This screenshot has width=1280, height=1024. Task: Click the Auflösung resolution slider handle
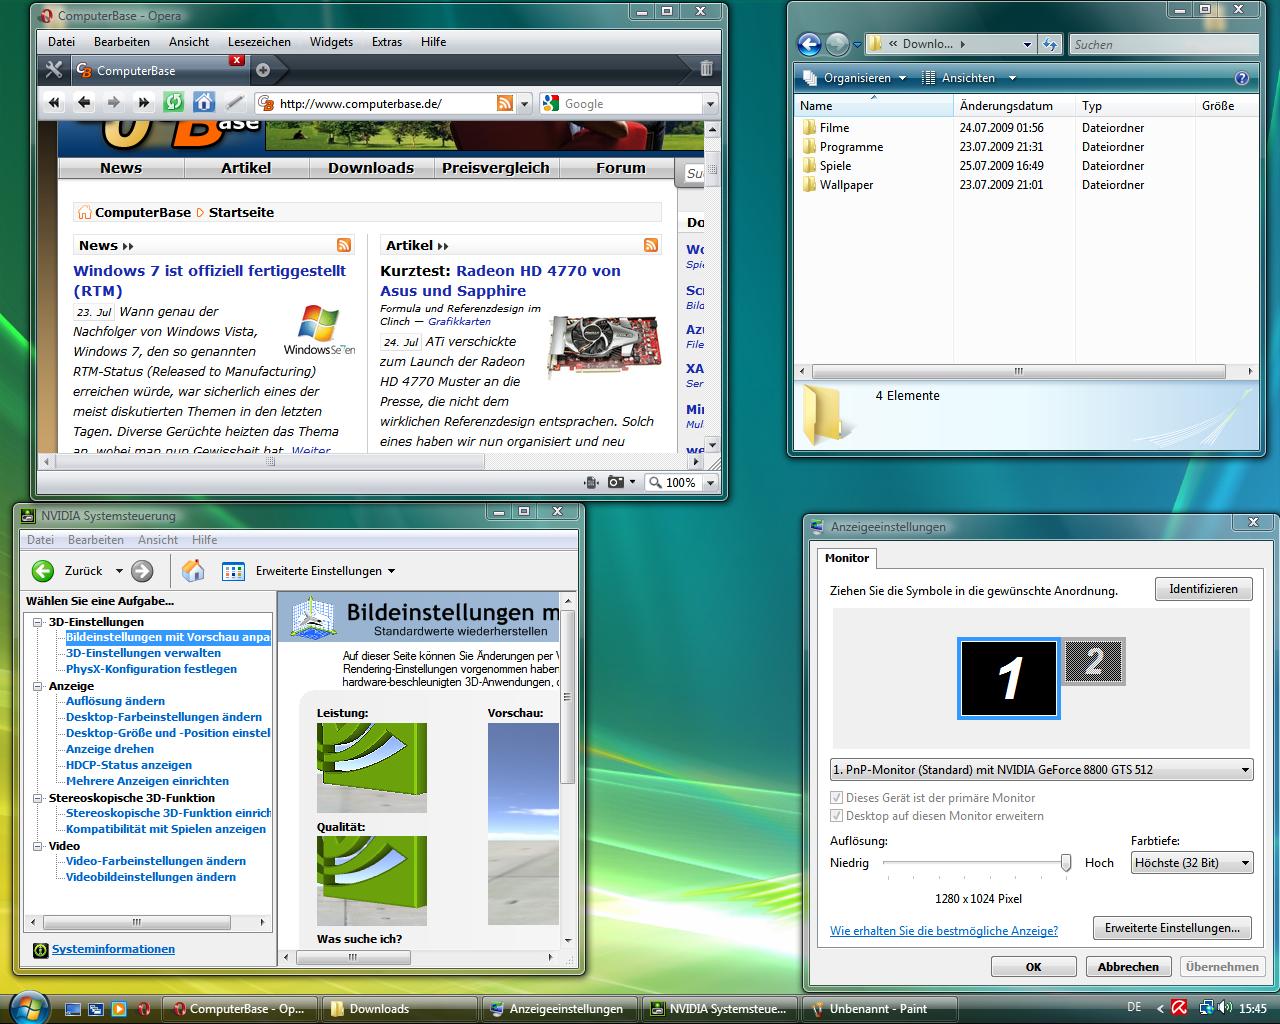click(x=1066, y=862)
